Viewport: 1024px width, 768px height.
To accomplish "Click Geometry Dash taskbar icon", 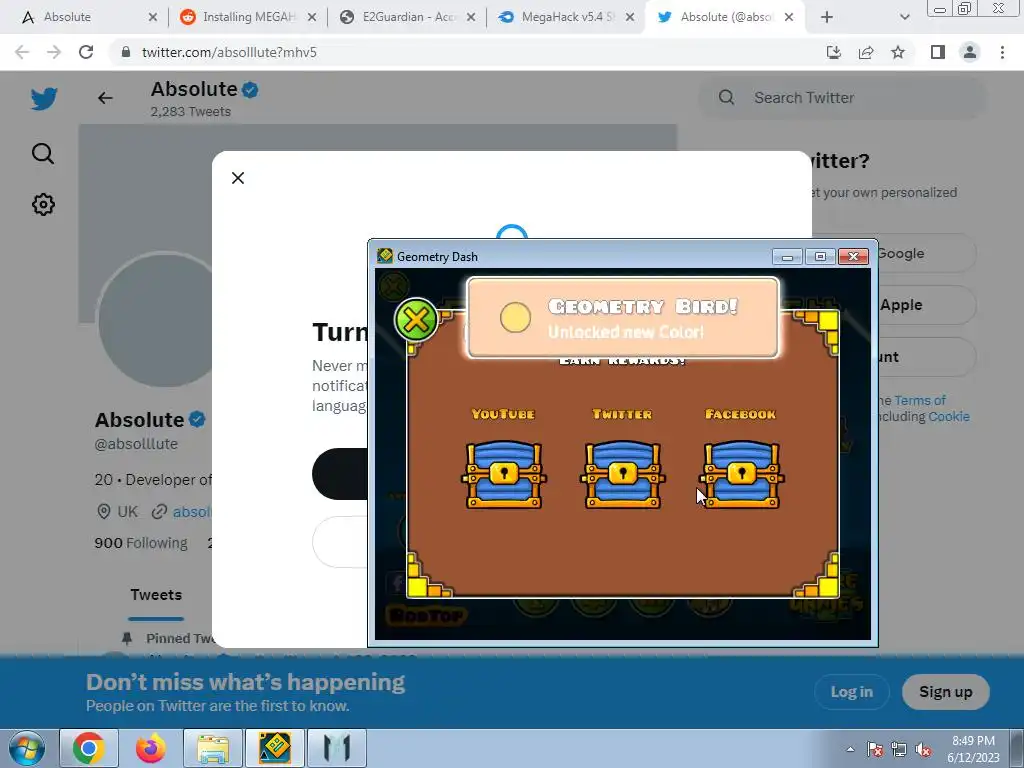I will (x=275, y=748).
